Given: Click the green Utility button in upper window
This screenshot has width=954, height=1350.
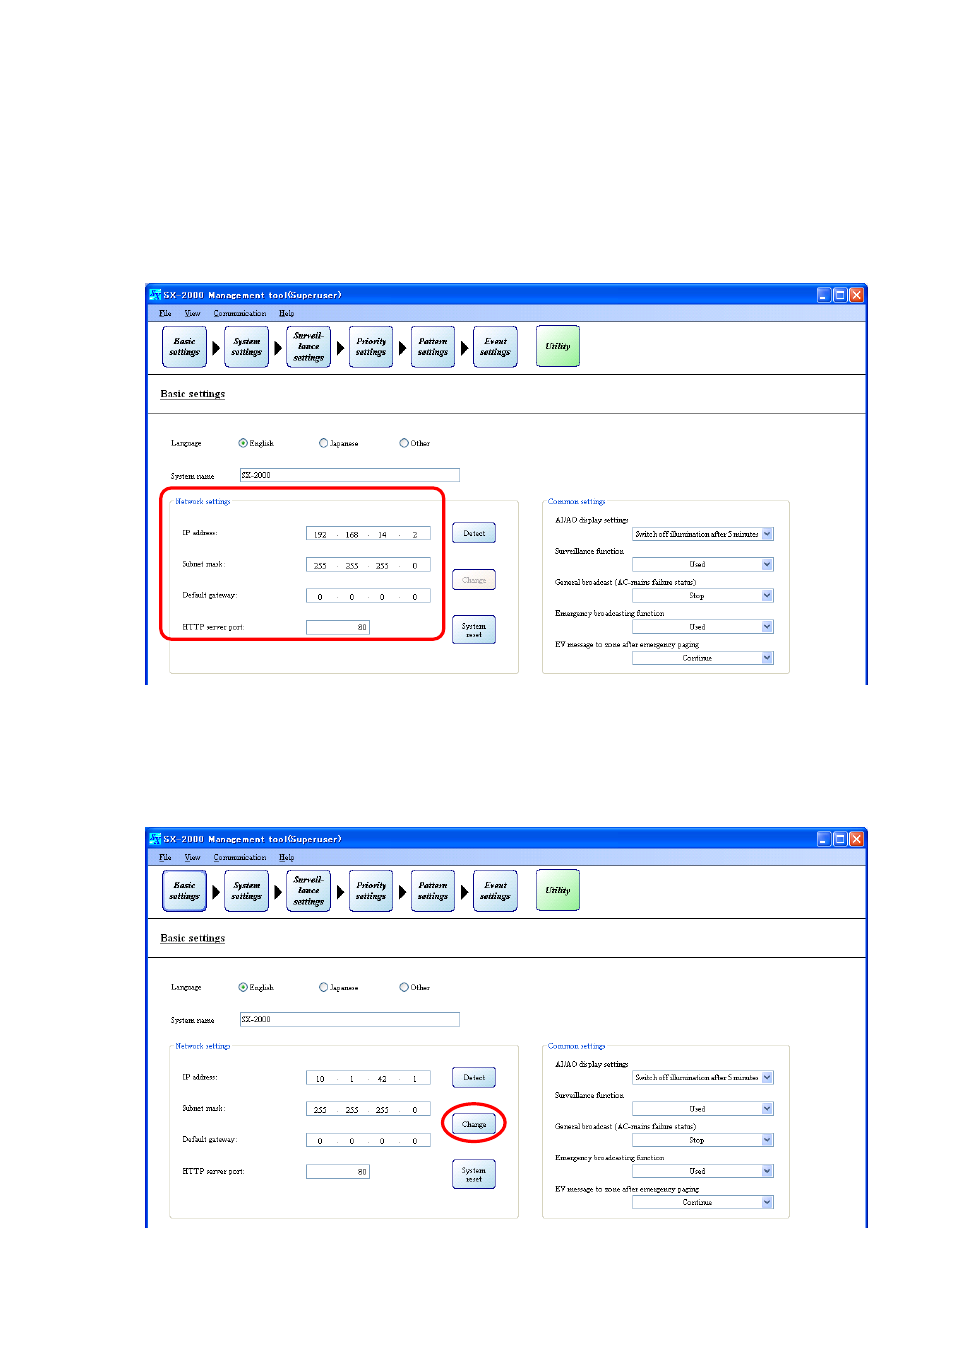Looking at the screenshot, I should 558,346.
